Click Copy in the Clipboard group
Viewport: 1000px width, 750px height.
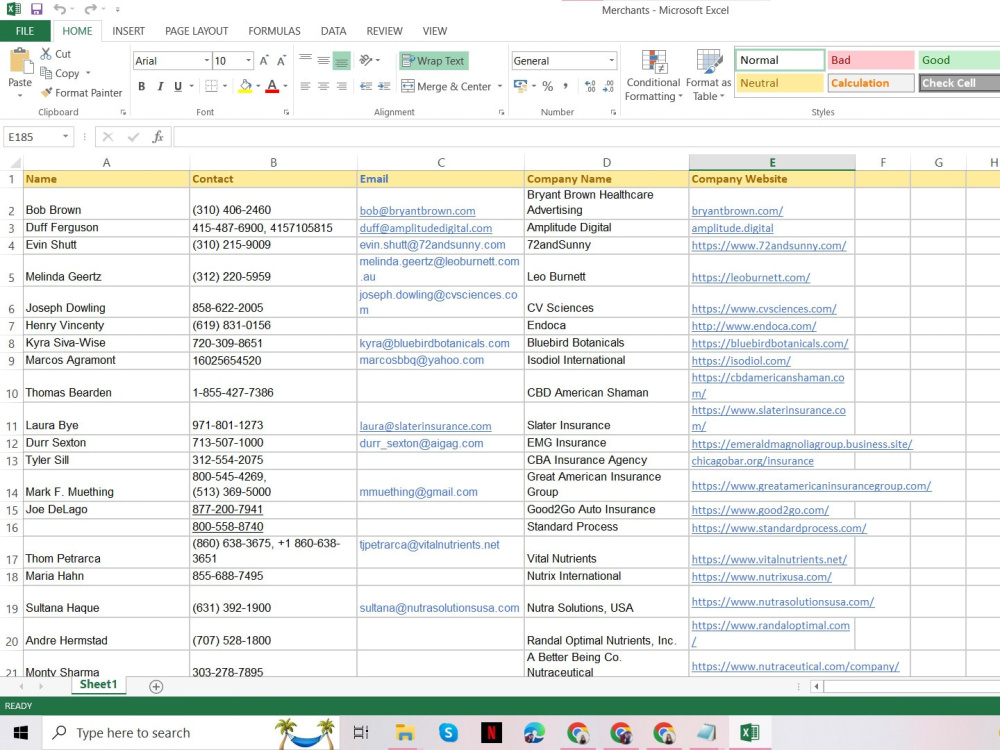(61, 73)
